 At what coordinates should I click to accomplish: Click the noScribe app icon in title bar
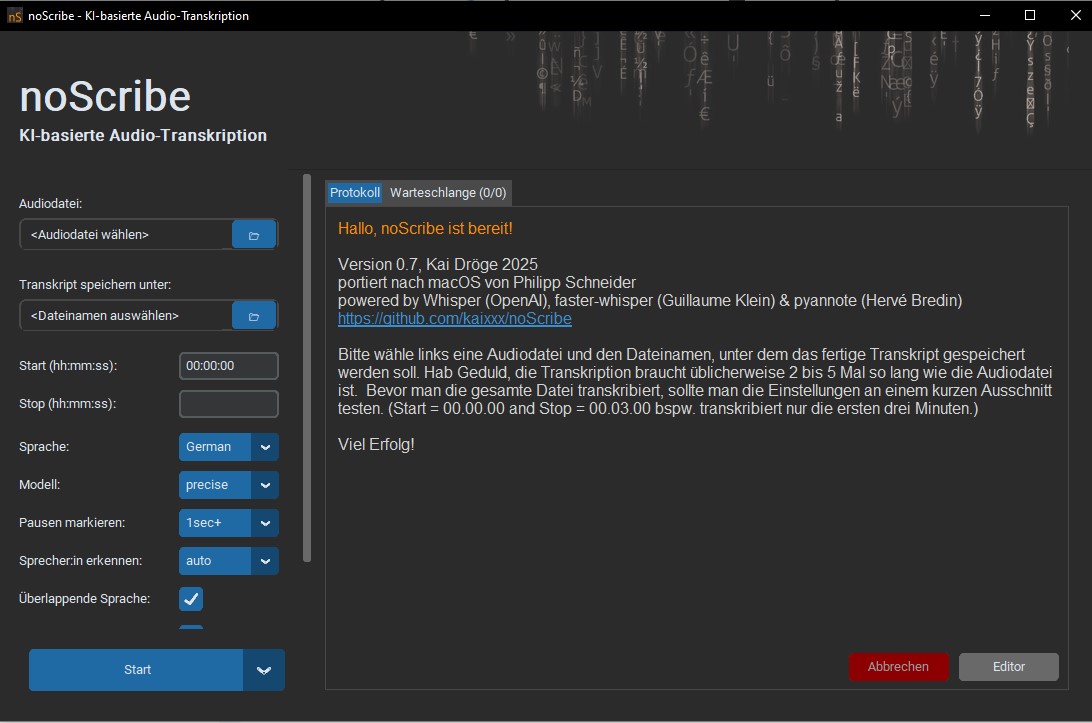coord(15,15)
